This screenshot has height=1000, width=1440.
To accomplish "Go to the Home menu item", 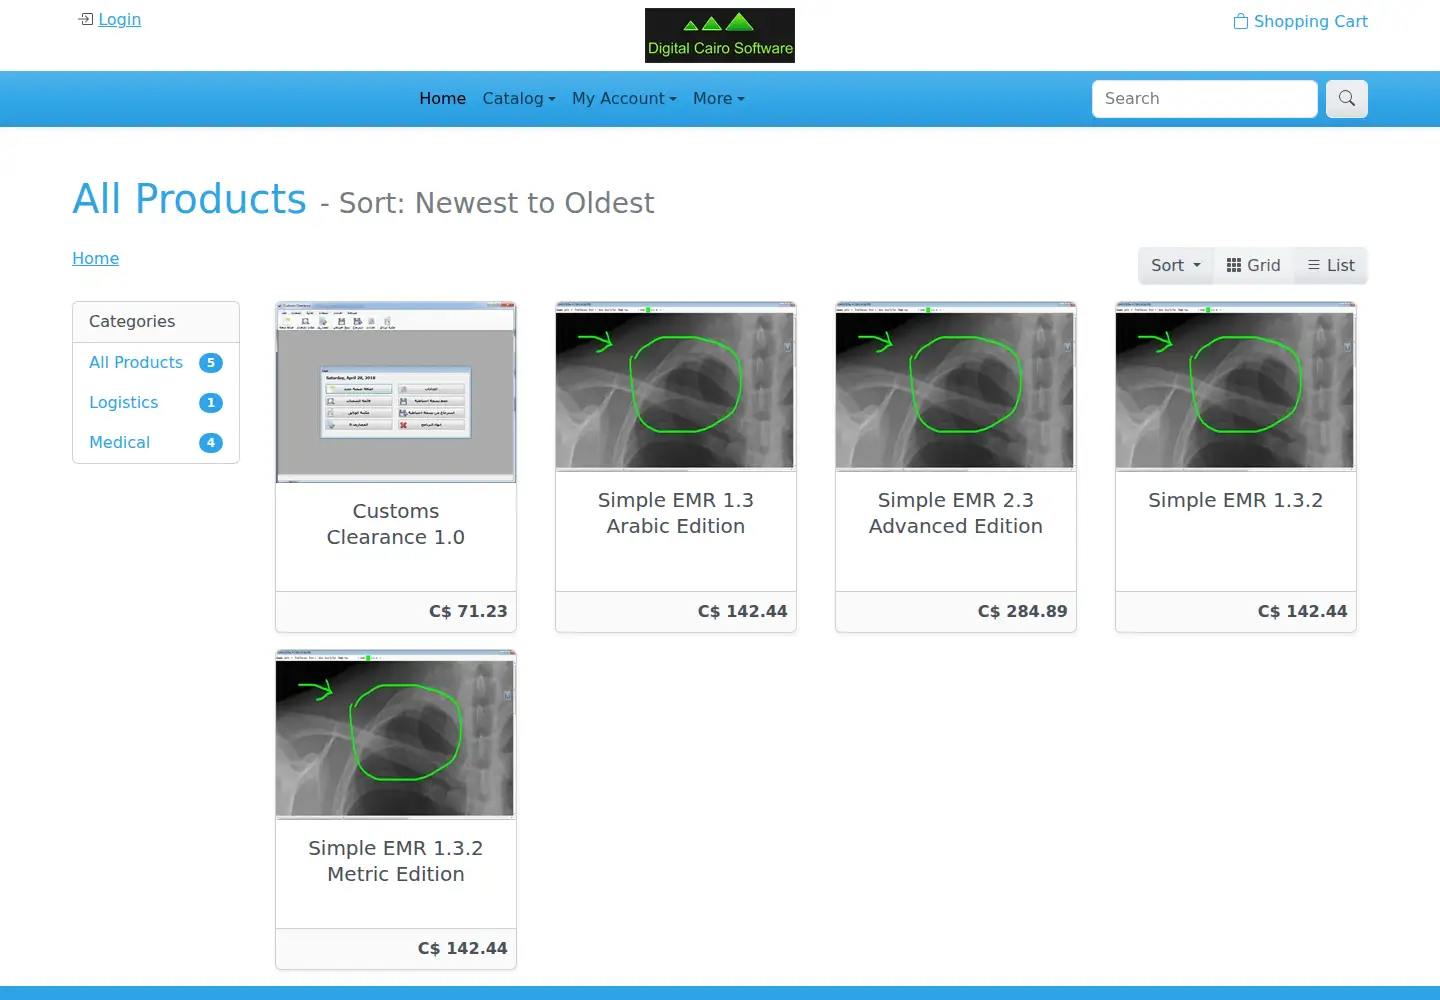I will coord(442,98).
